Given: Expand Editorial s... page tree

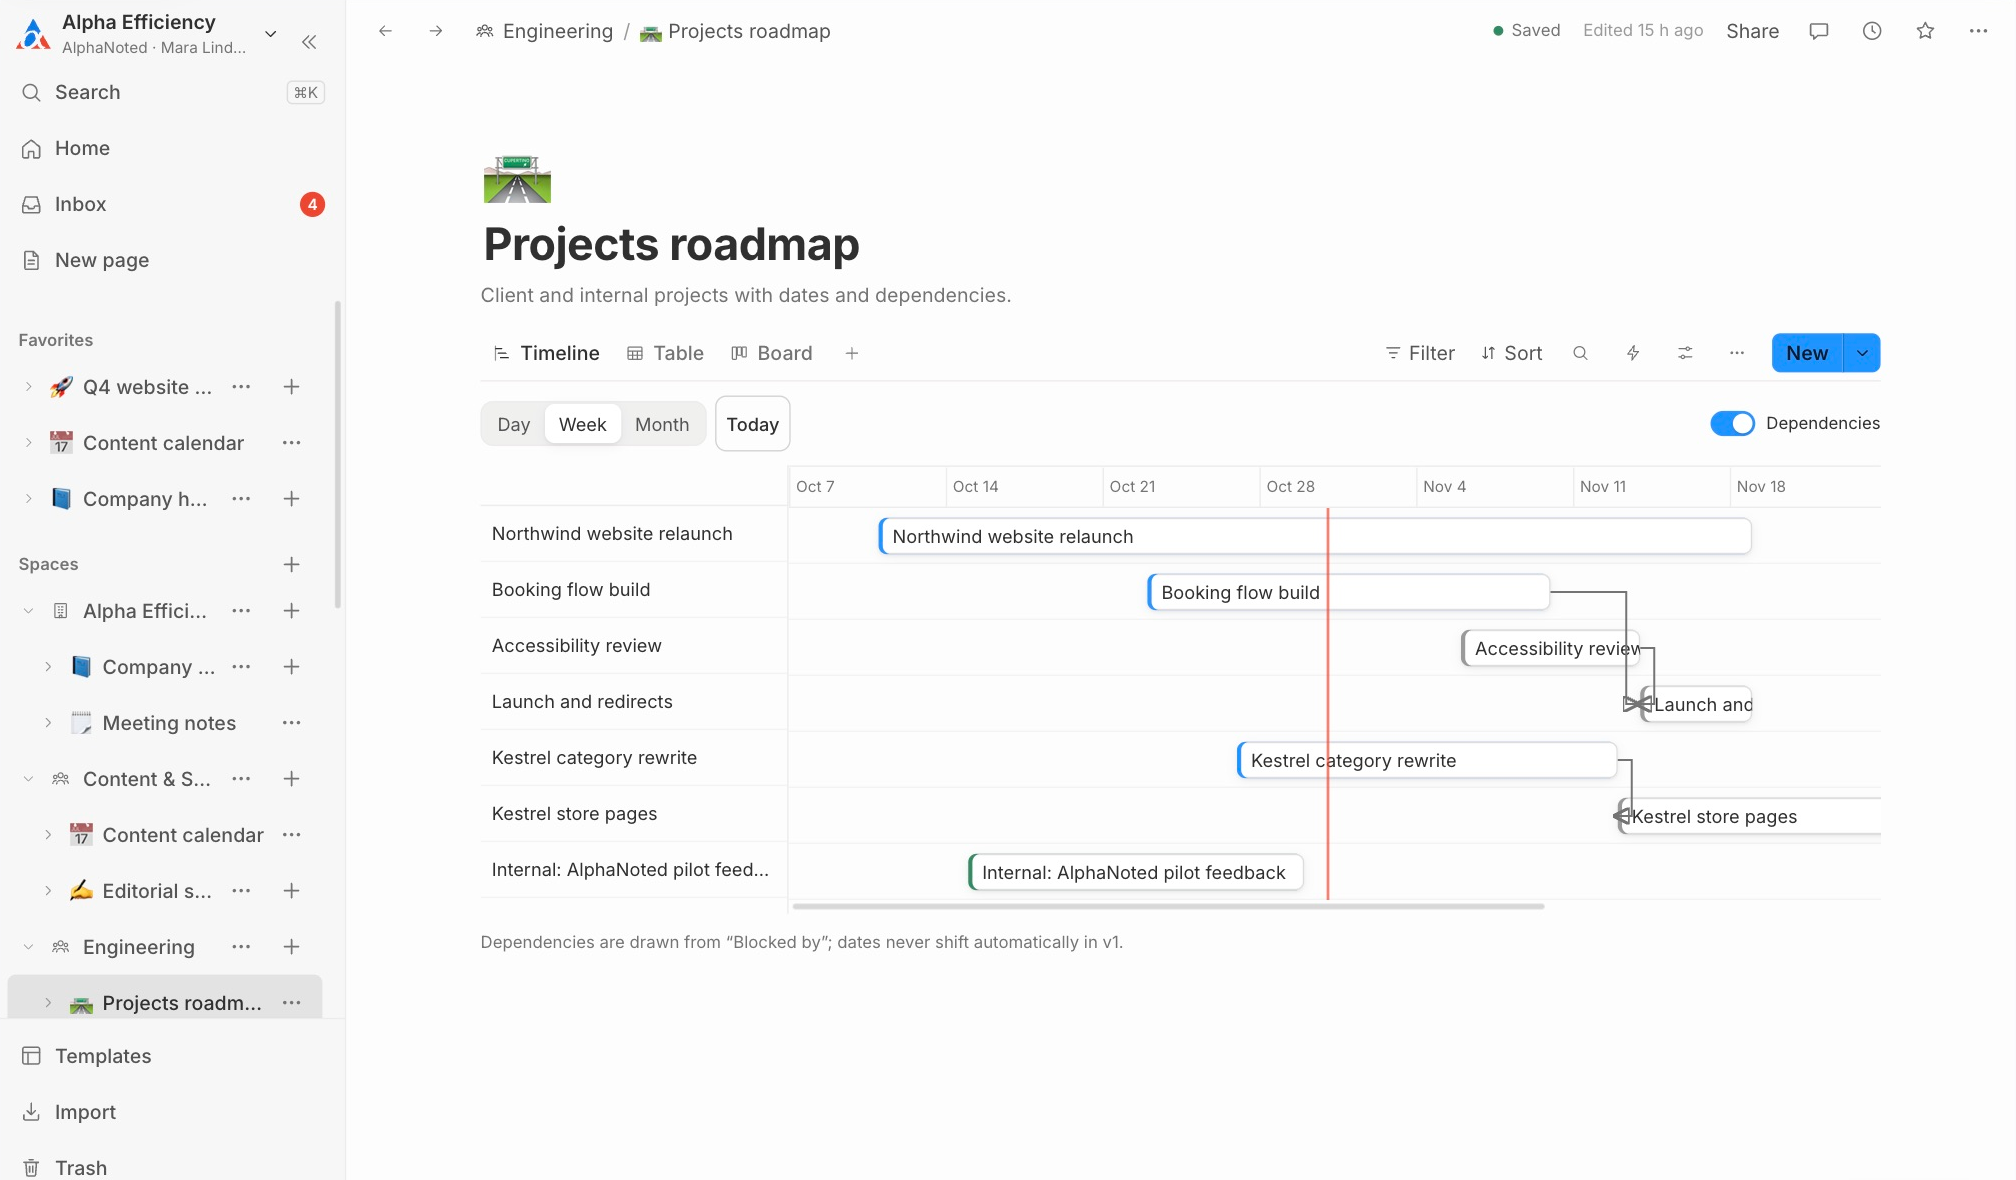Looking at the screenshot, I should coord(48,891).
